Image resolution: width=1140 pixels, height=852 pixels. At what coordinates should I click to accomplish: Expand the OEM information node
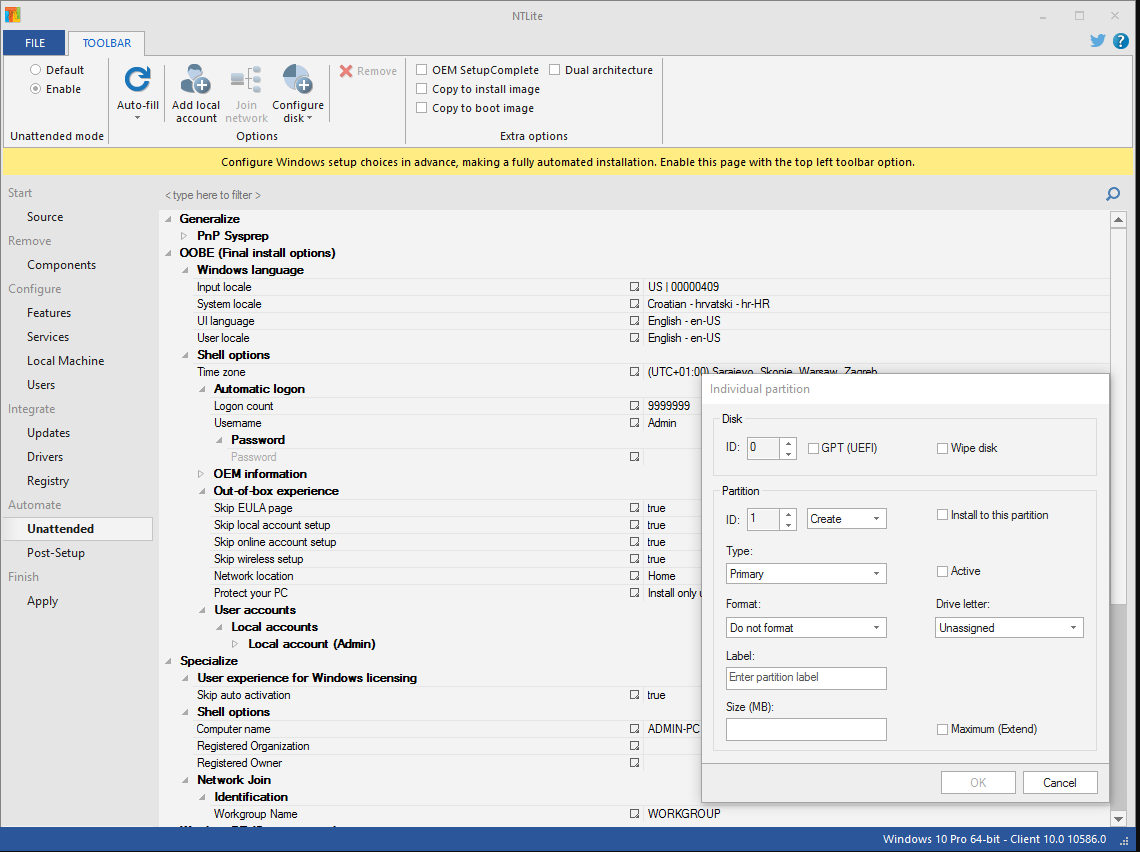click(201, 474)
